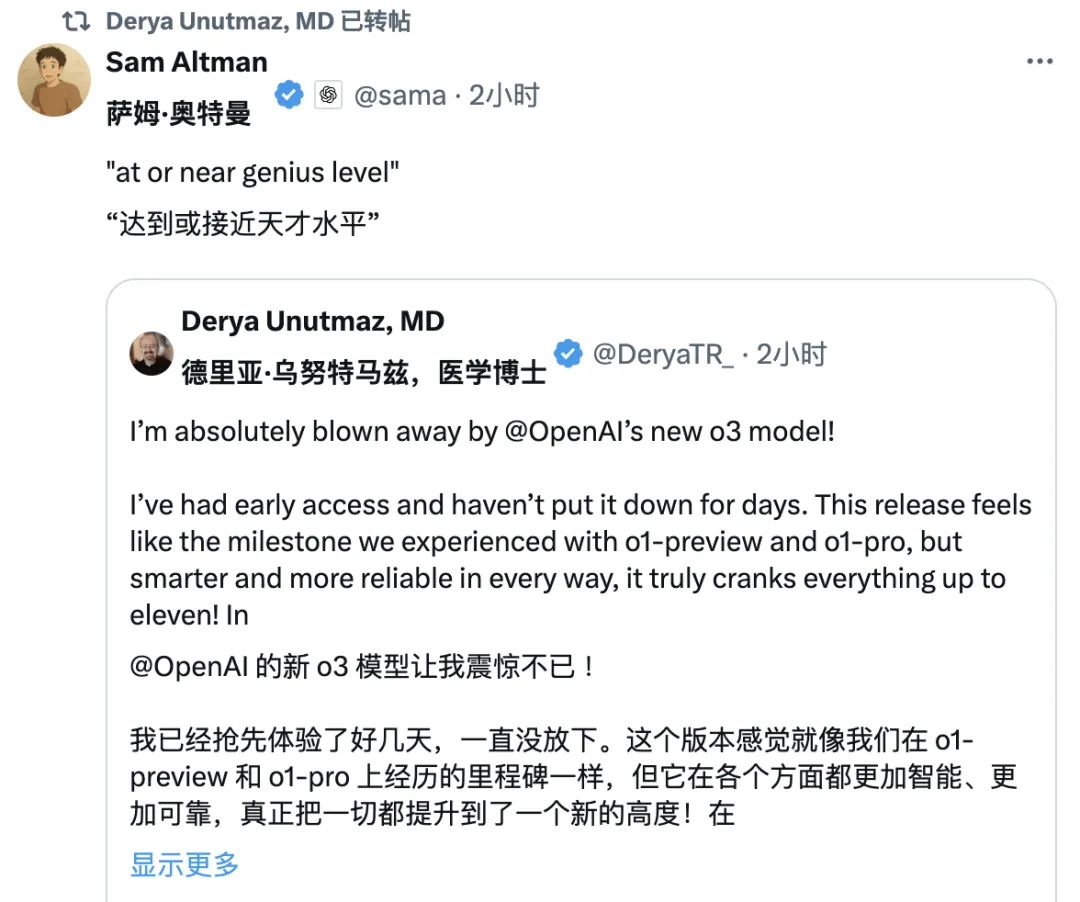Click the OpenAI affiliation badge next to @sama
The height and width of the screenshot is (902, 1080).
tap(330, 93)
